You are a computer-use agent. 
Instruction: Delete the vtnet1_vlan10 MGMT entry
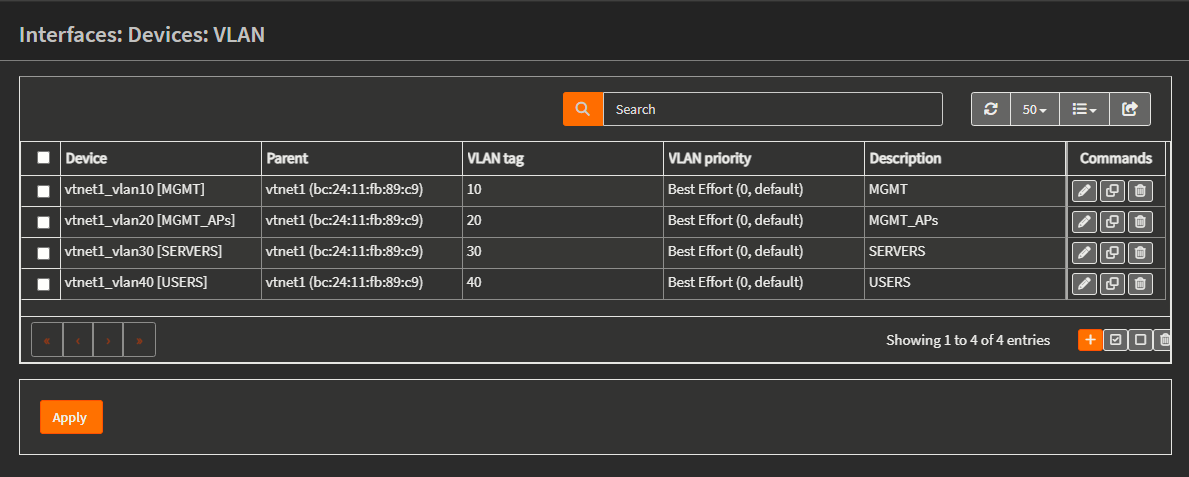(1140, 191)
